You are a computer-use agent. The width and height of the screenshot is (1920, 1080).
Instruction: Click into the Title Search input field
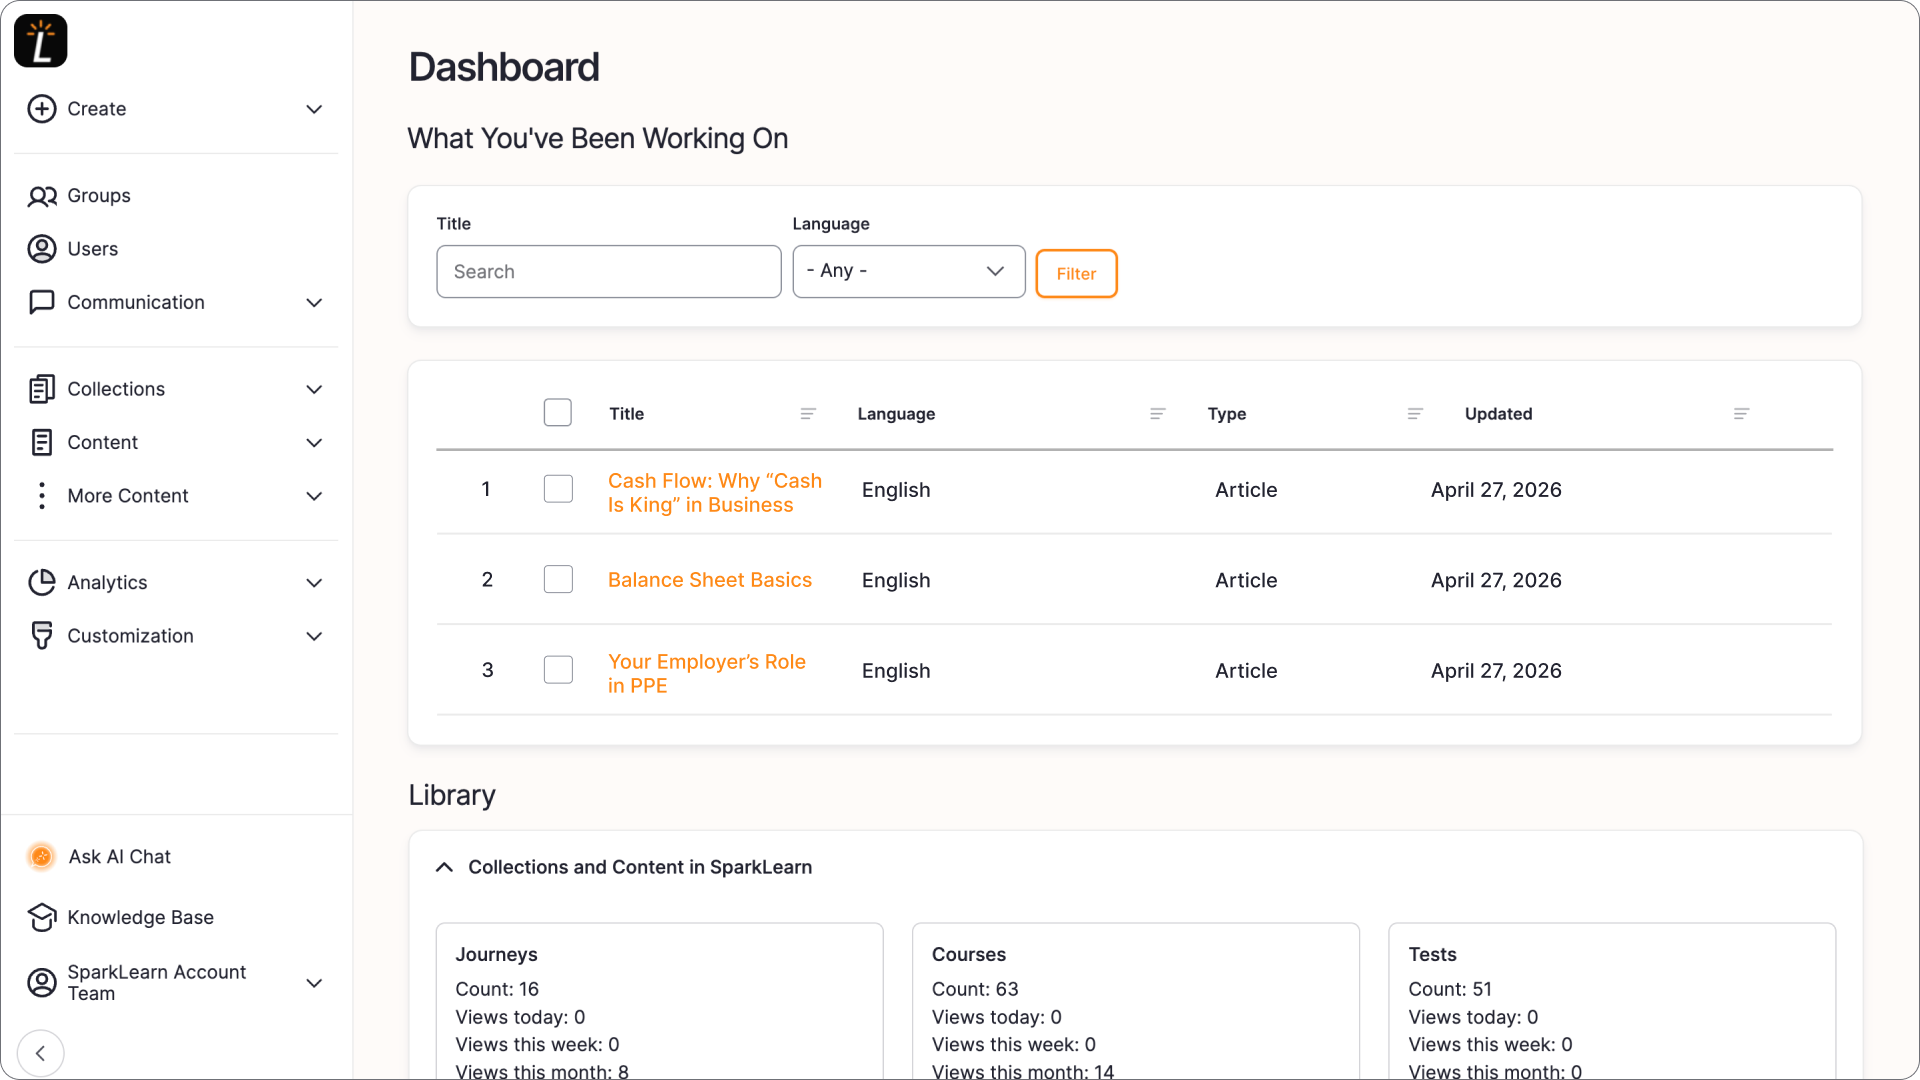(x=609, y=271)
